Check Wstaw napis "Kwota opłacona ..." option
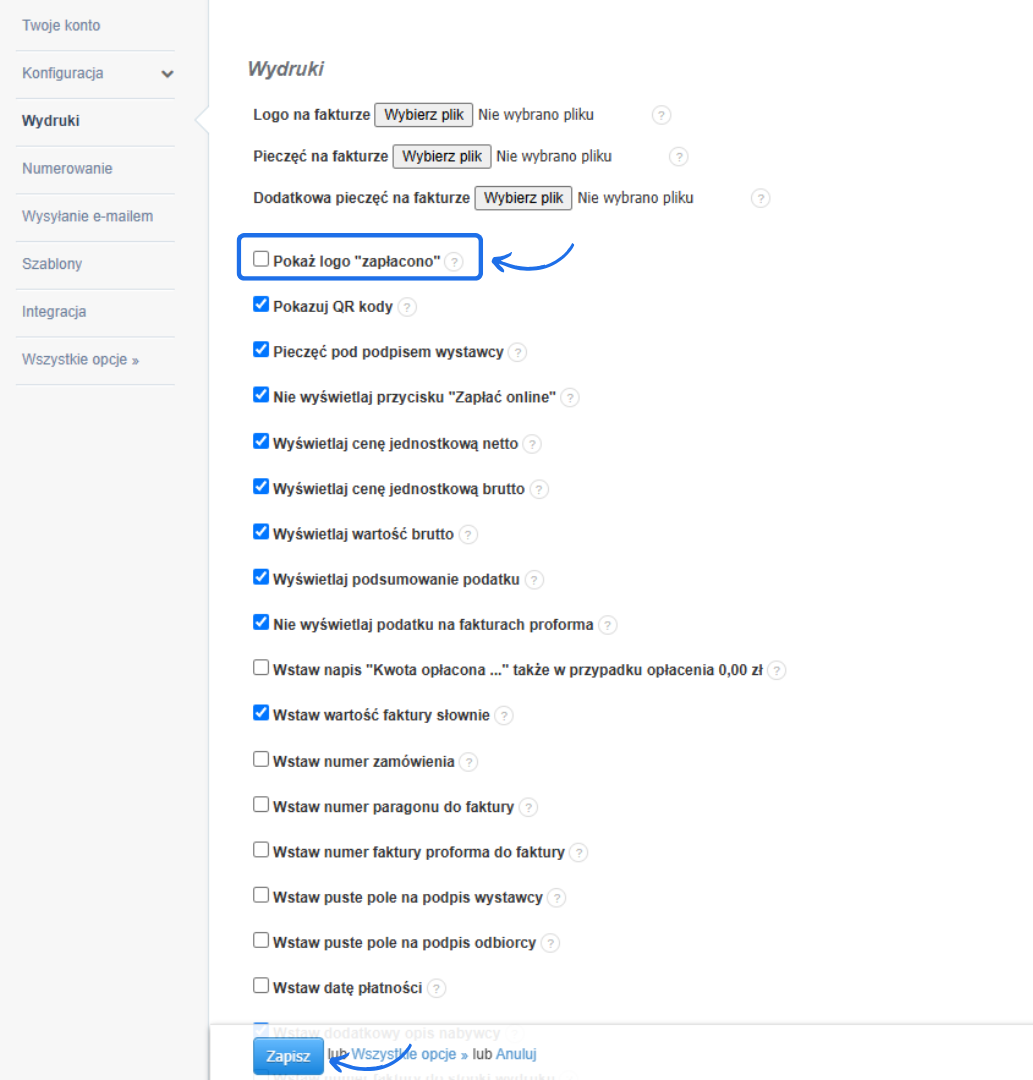This screenshot has width=1033, height=1080. pyautogui.click(x=261, y=667)
